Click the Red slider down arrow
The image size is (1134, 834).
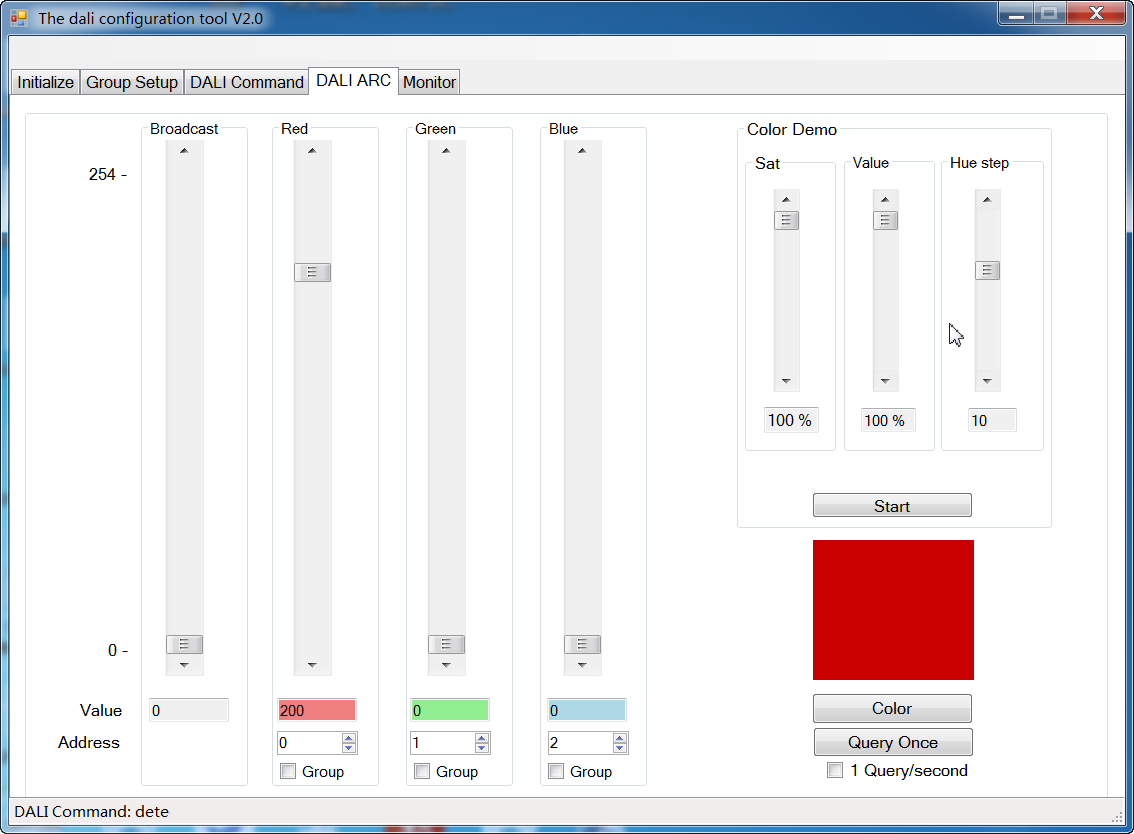[312, 665]
